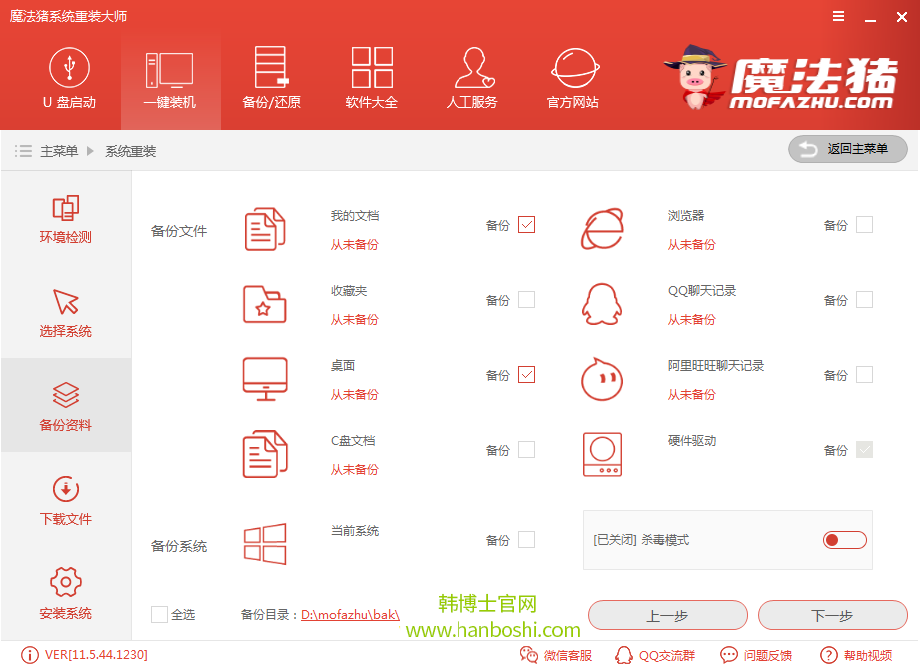Open 微信客服 WeChat customer support

tap(560, 655)
